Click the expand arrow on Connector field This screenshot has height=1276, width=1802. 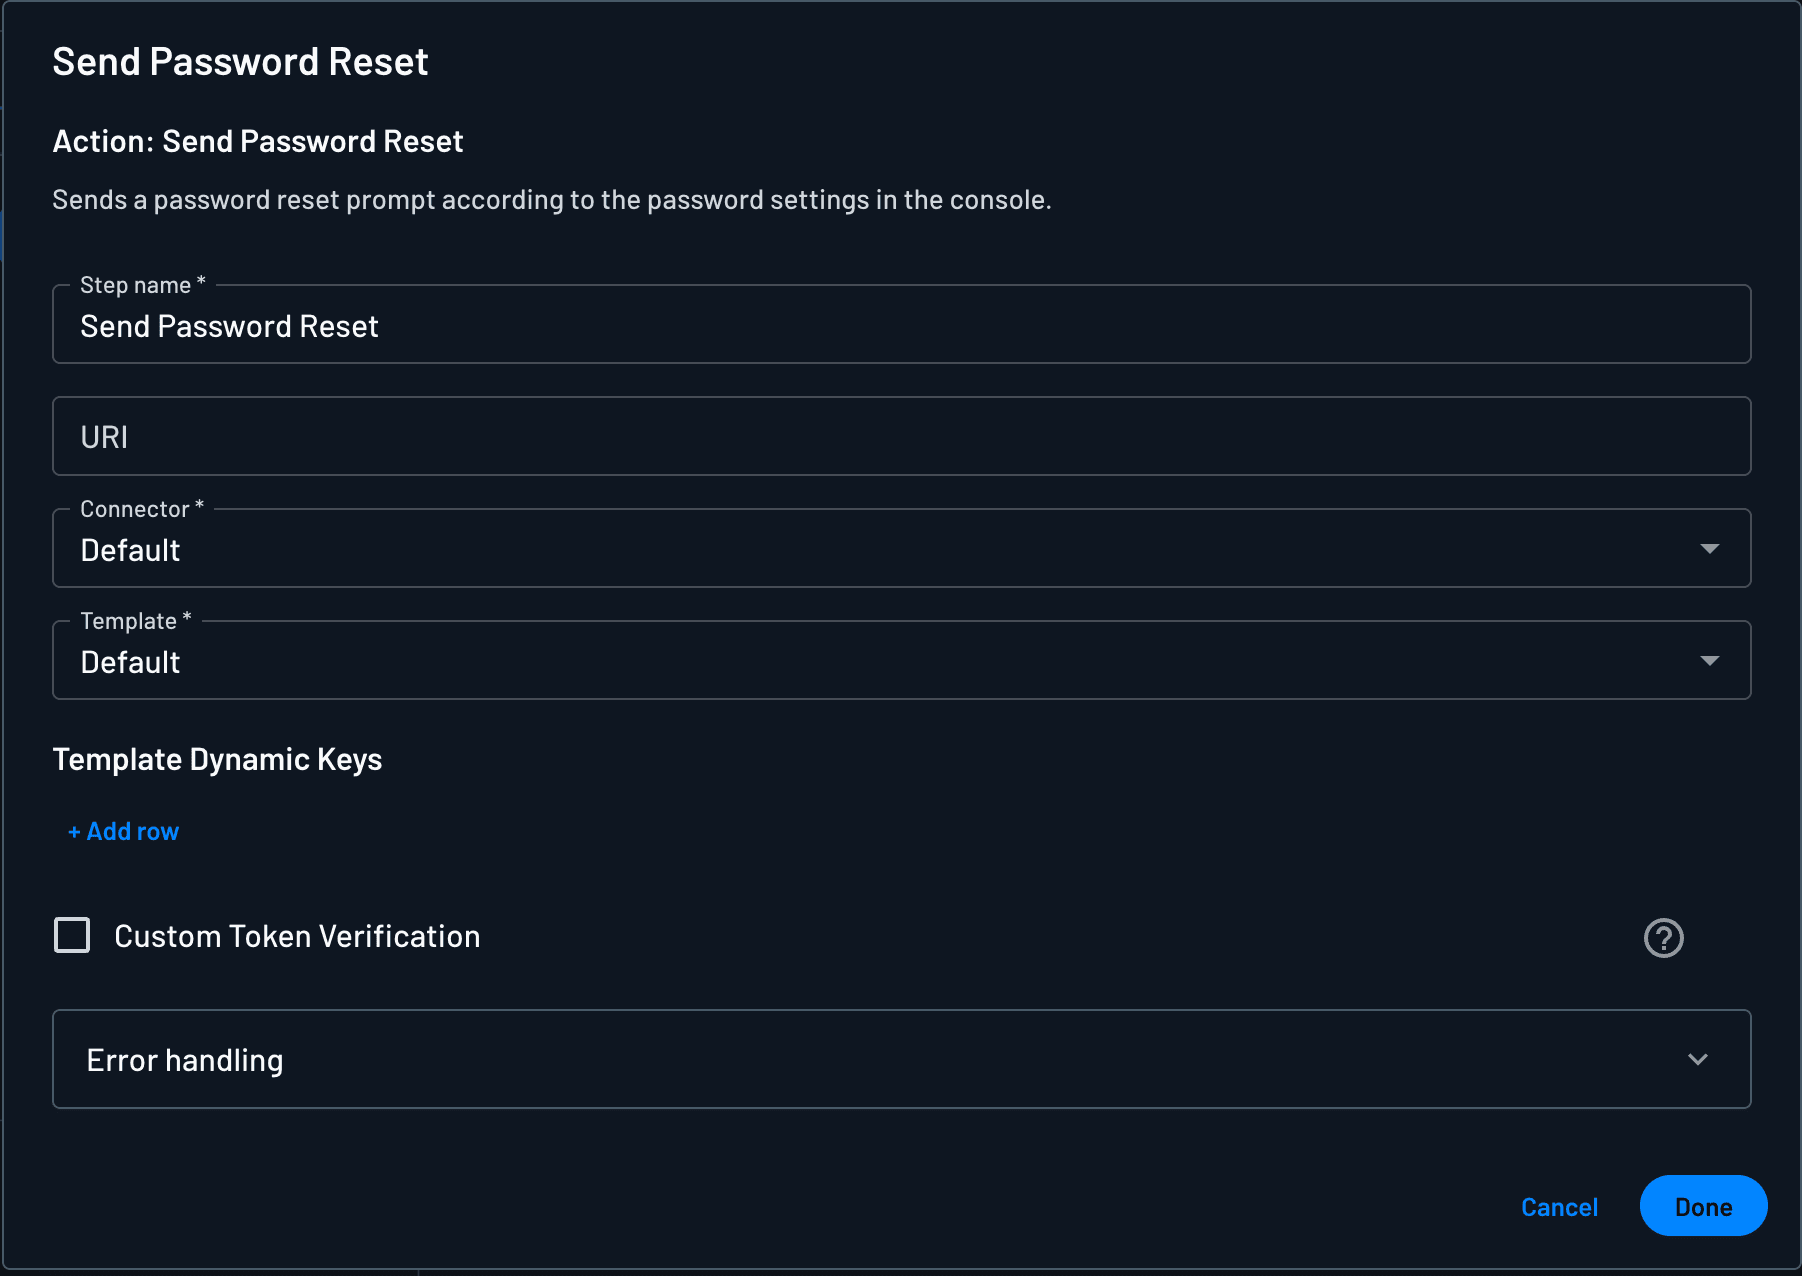pos(1711,548)
